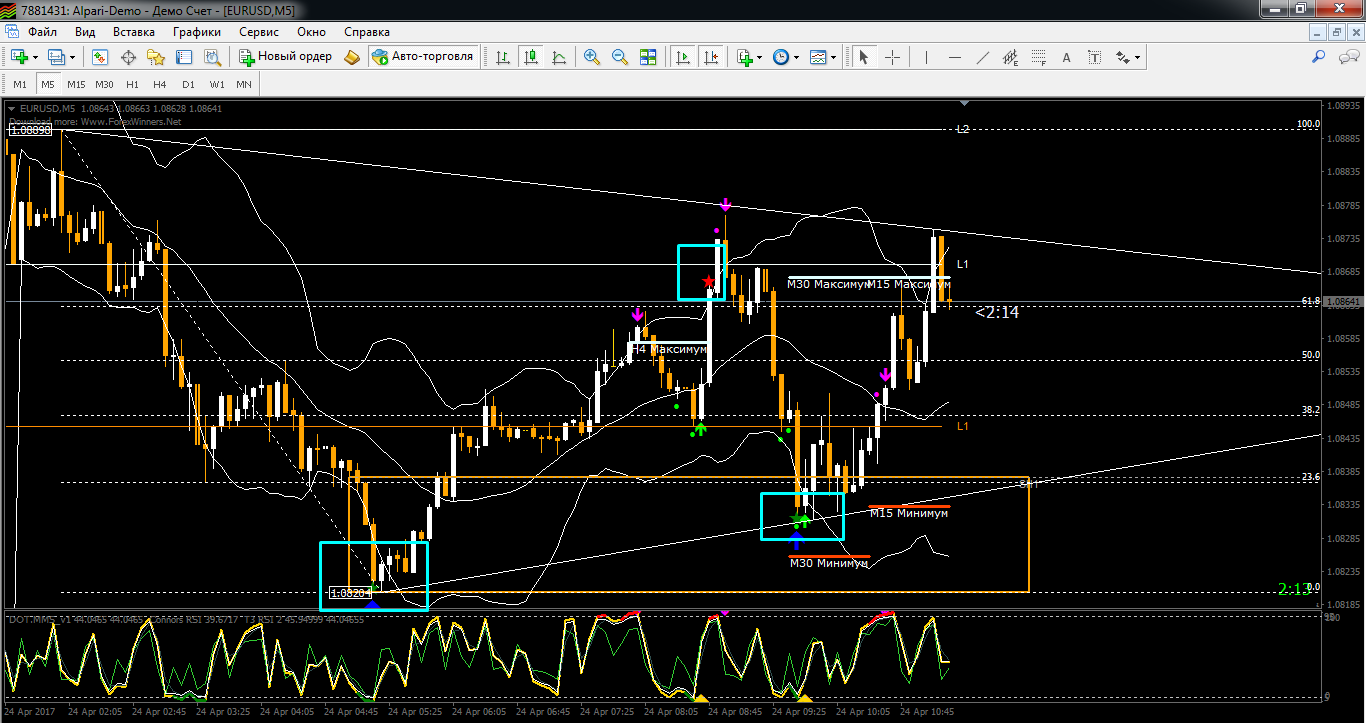Select the Crosshair tool
Screen dimensions: 1366x723
pos(892,57)
